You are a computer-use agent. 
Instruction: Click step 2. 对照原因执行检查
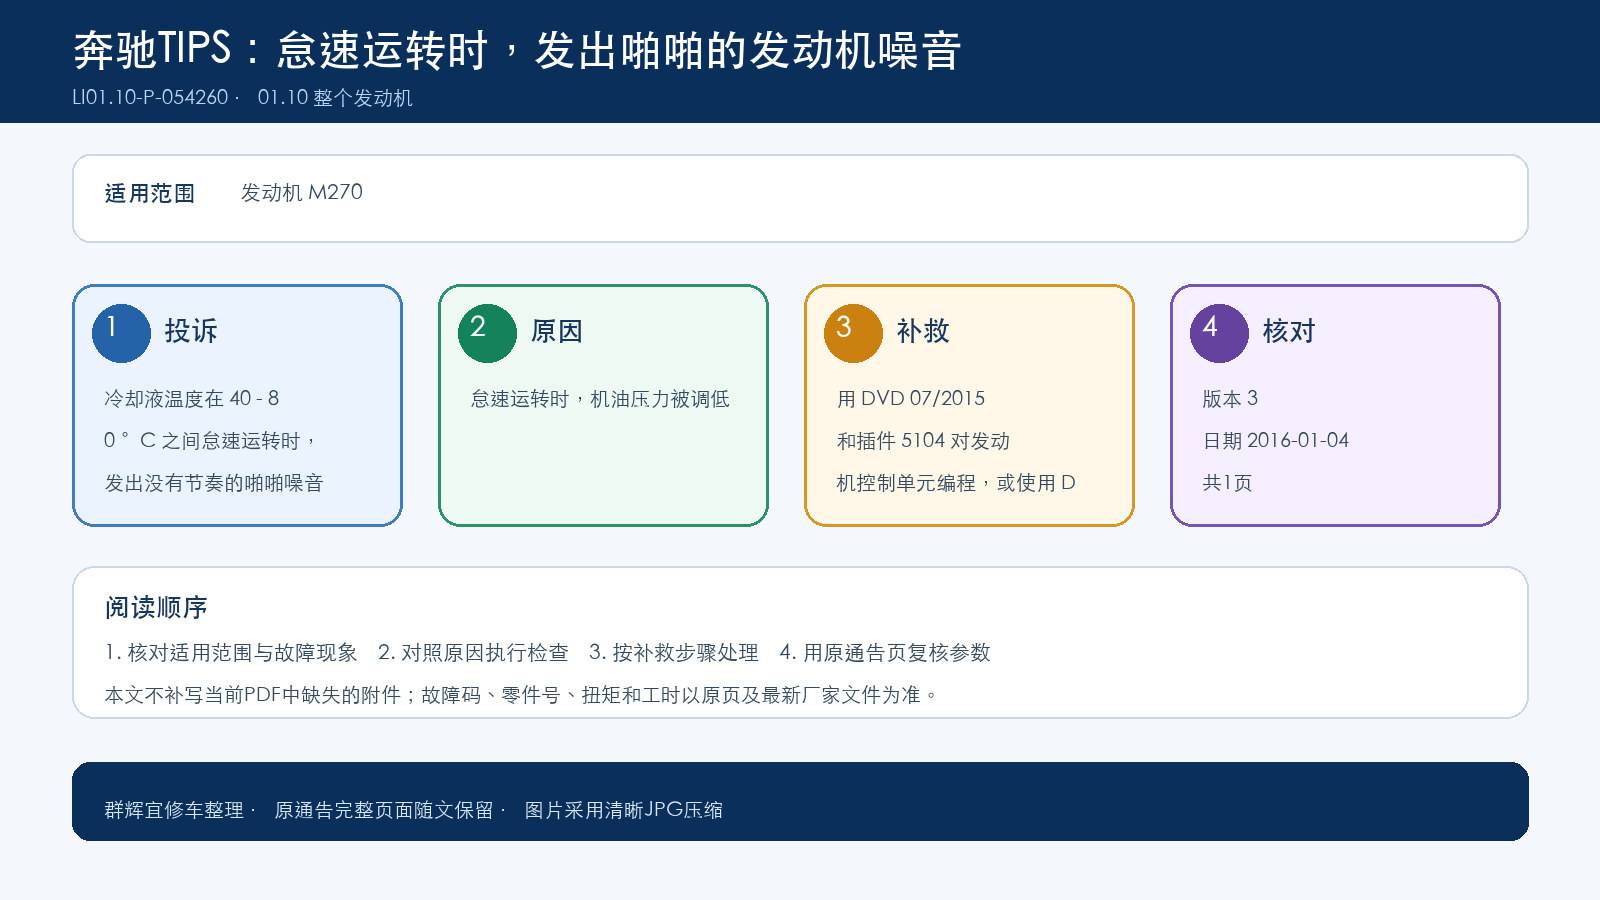pyautogui.click(x=473, y=652)
